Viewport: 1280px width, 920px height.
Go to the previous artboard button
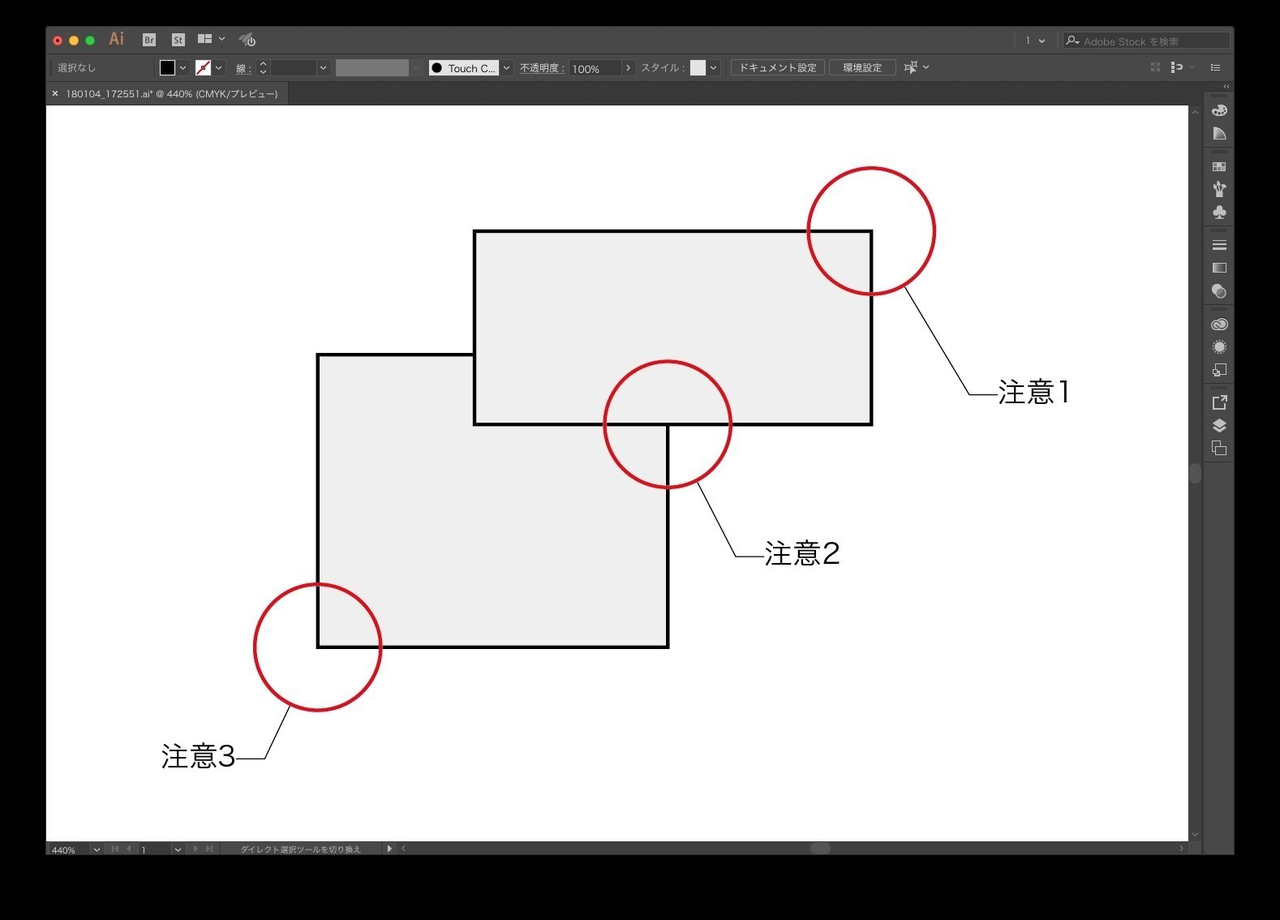click(130, 849)
